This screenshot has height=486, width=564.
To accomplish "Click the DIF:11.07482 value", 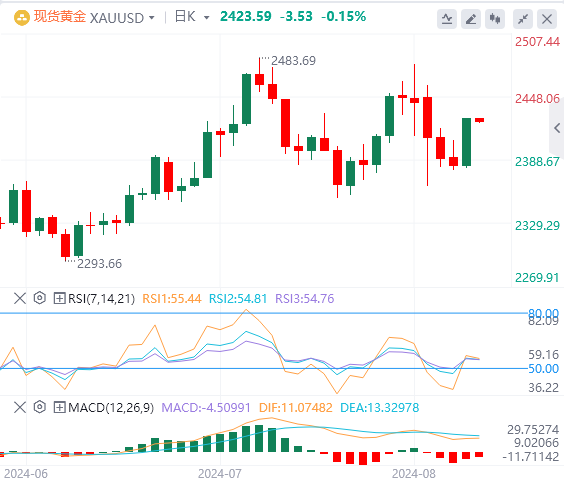I will point(296,408).
